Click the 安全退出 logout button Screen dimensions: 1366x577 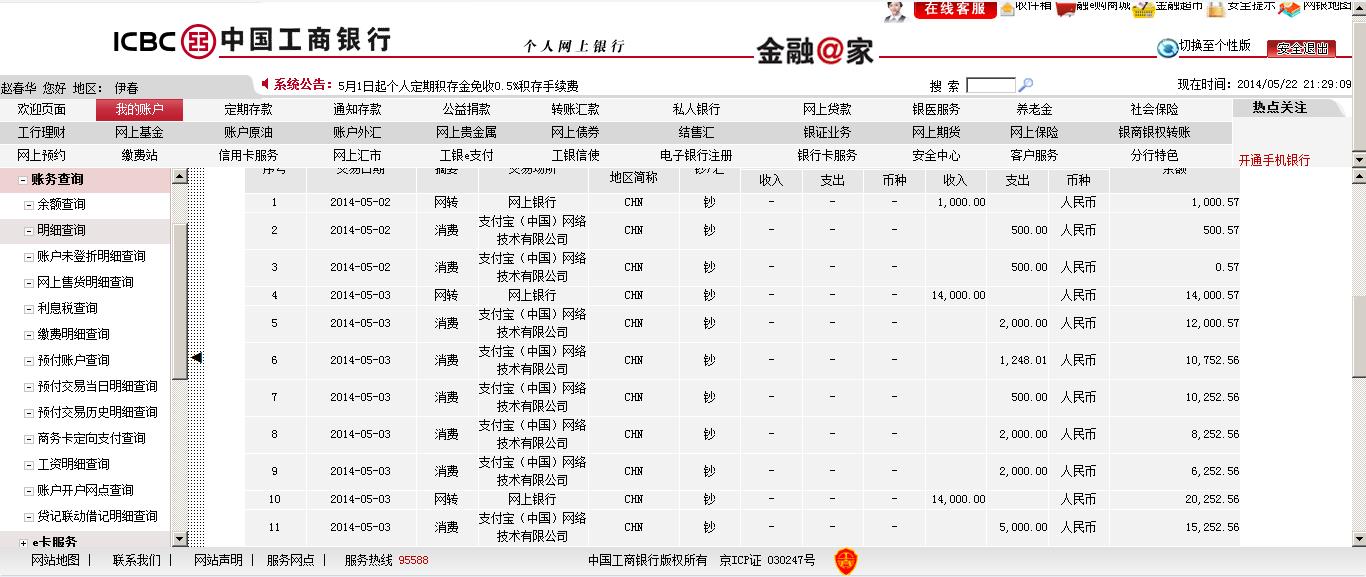coord(1301,48)
